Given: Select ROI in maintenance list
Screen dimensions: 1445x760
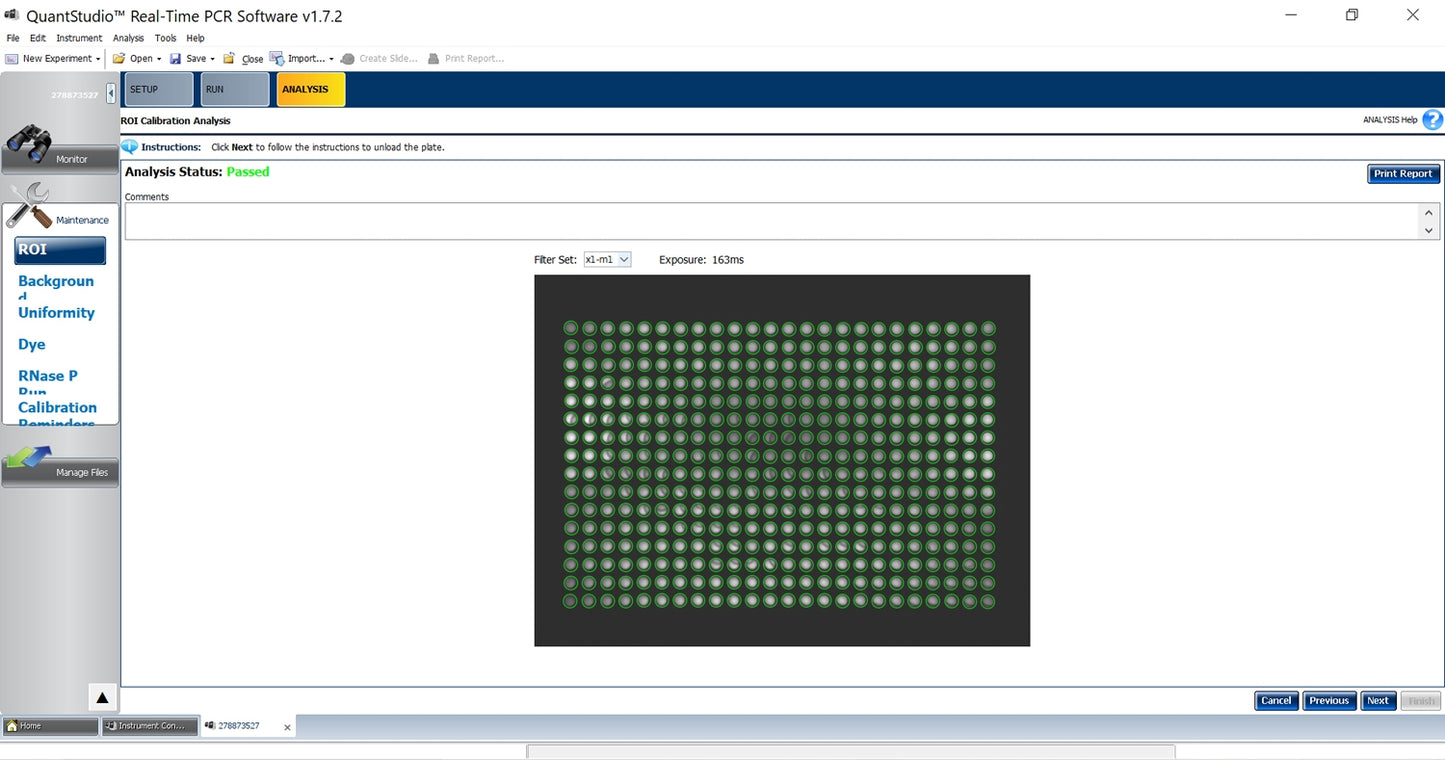Looking at the screenshot, I should click(60, 250).
